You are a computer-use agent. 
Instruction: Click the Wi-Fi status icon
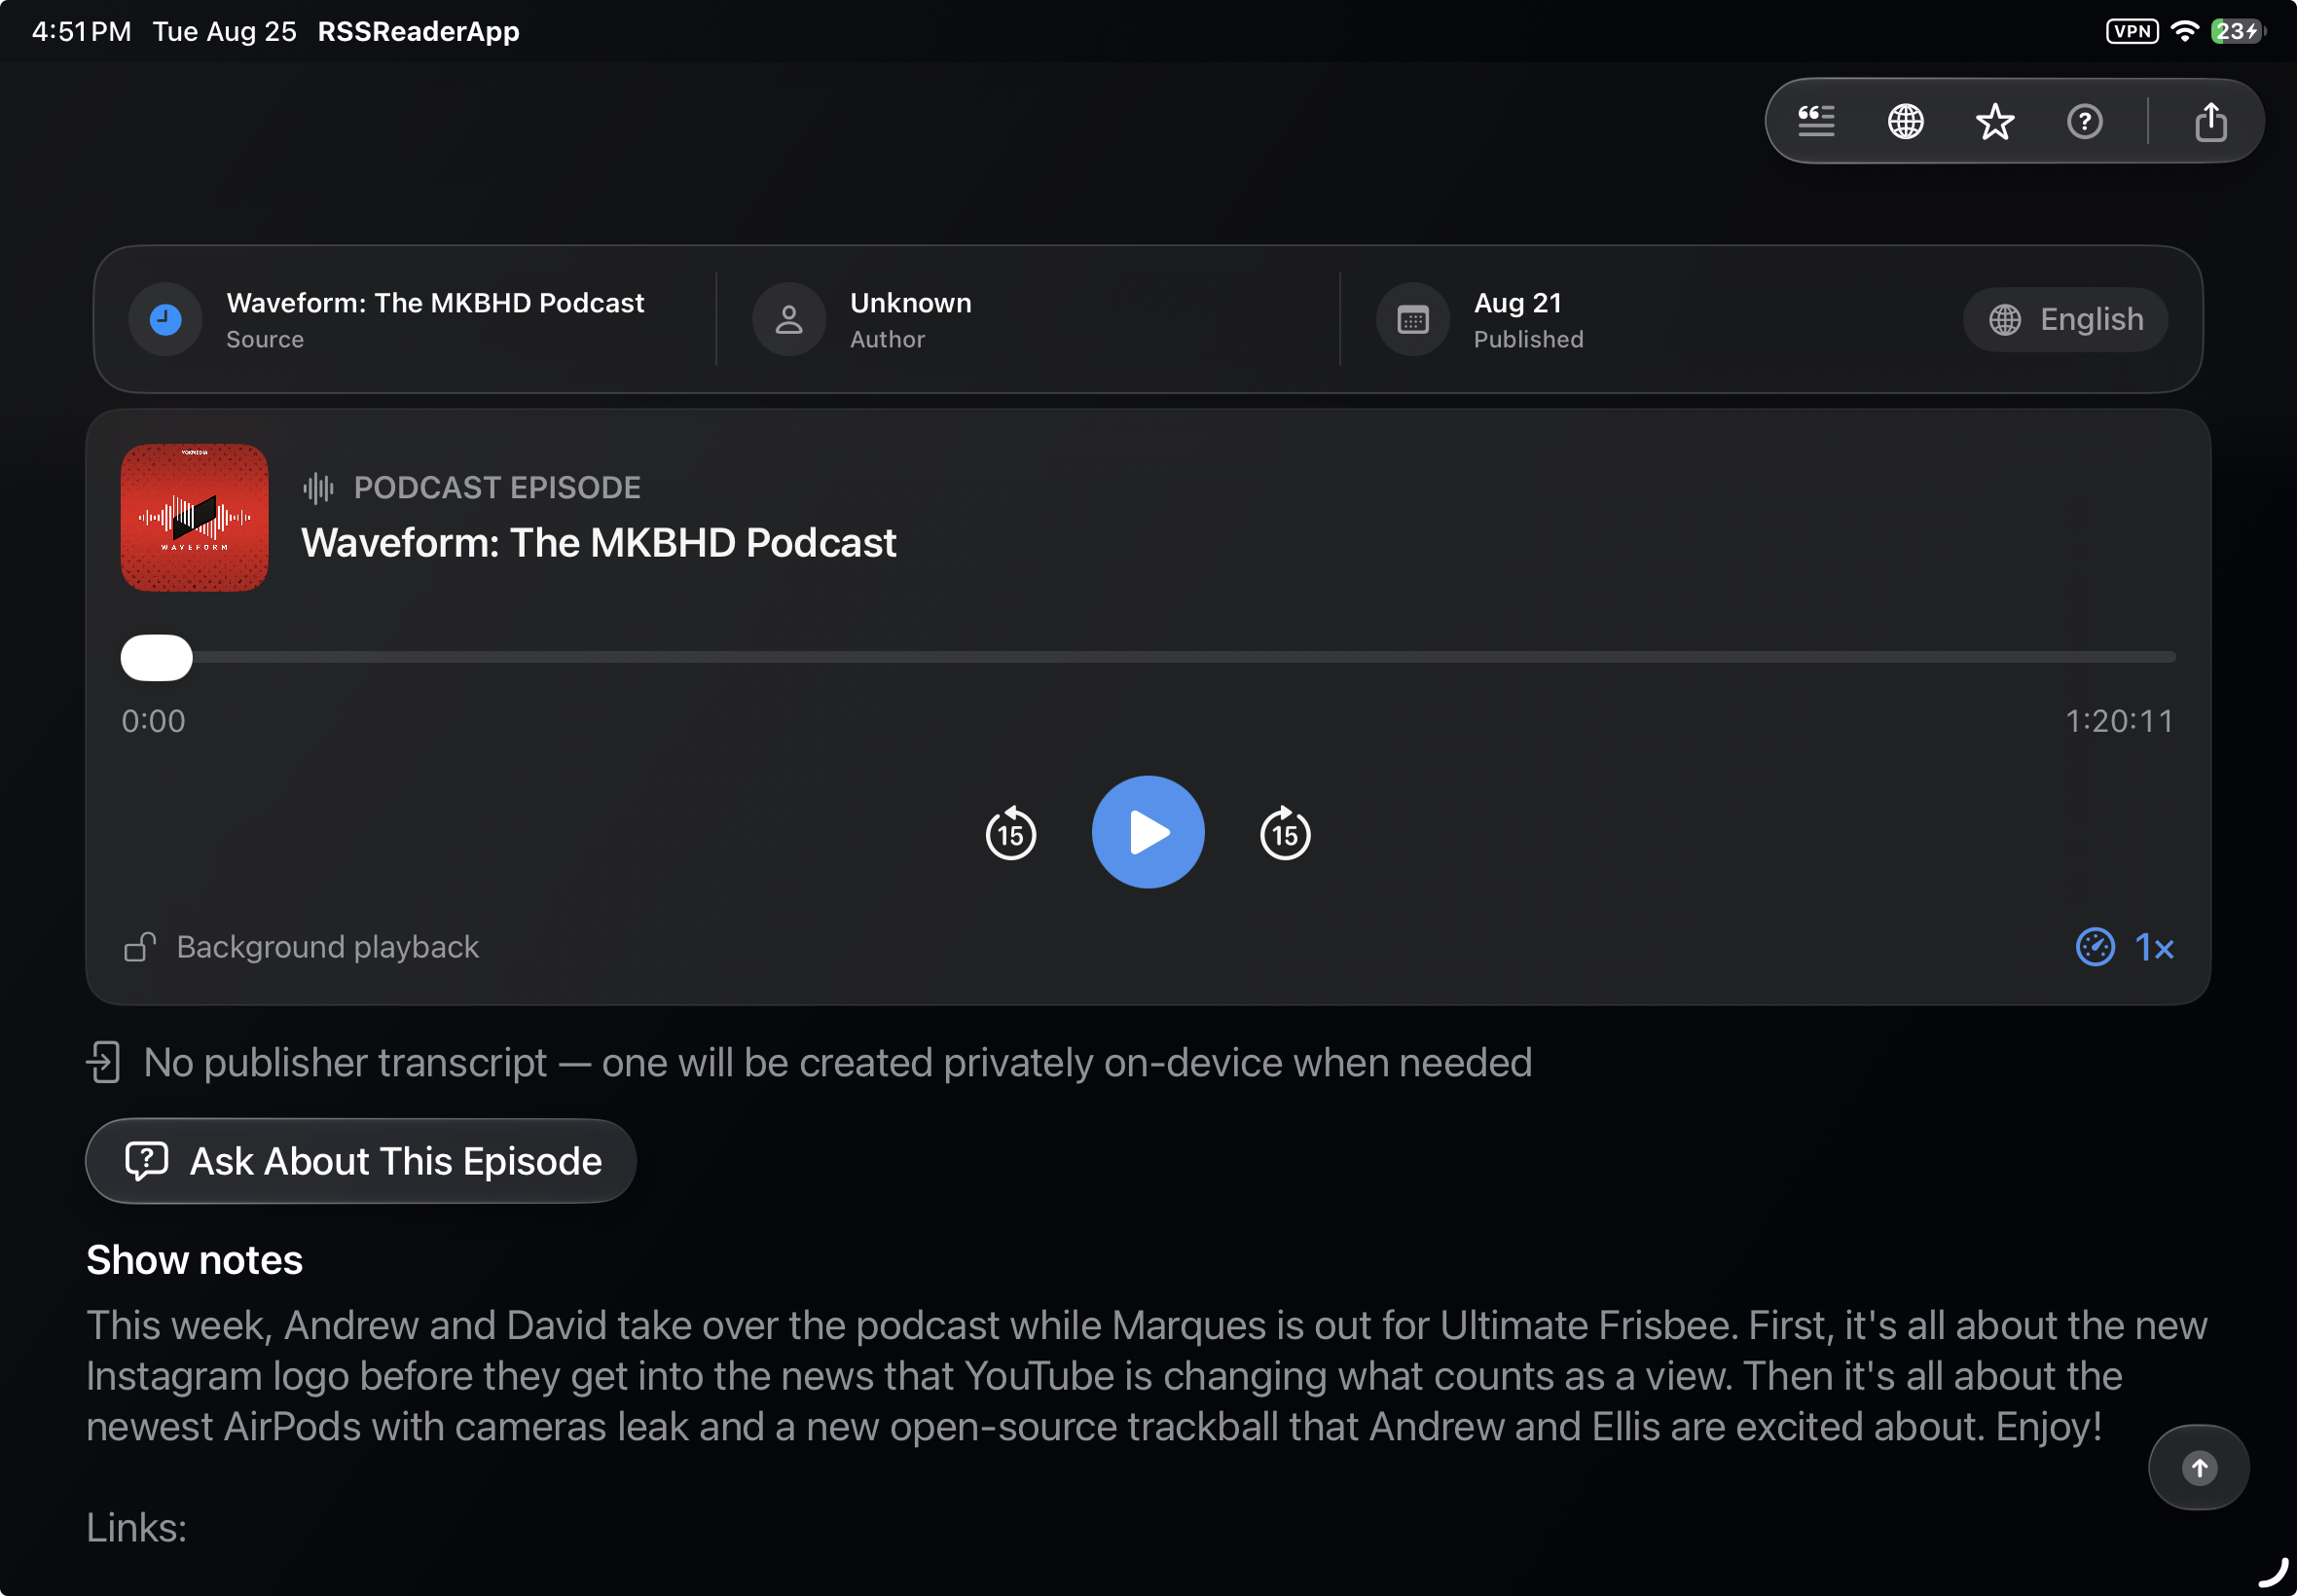coord(2185,31)
